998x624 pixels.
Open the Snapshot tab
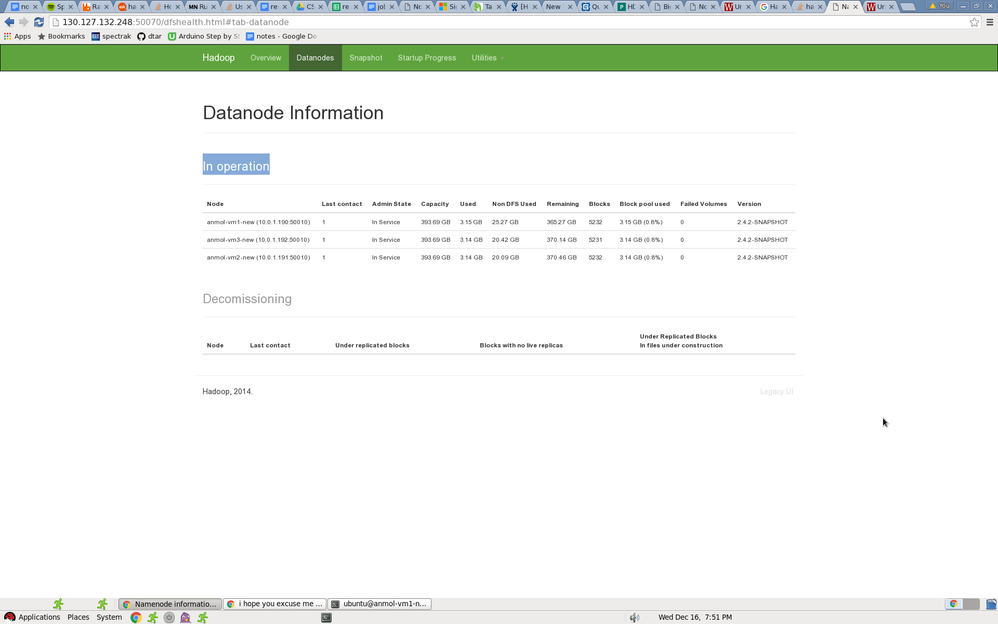coord(365,58)
